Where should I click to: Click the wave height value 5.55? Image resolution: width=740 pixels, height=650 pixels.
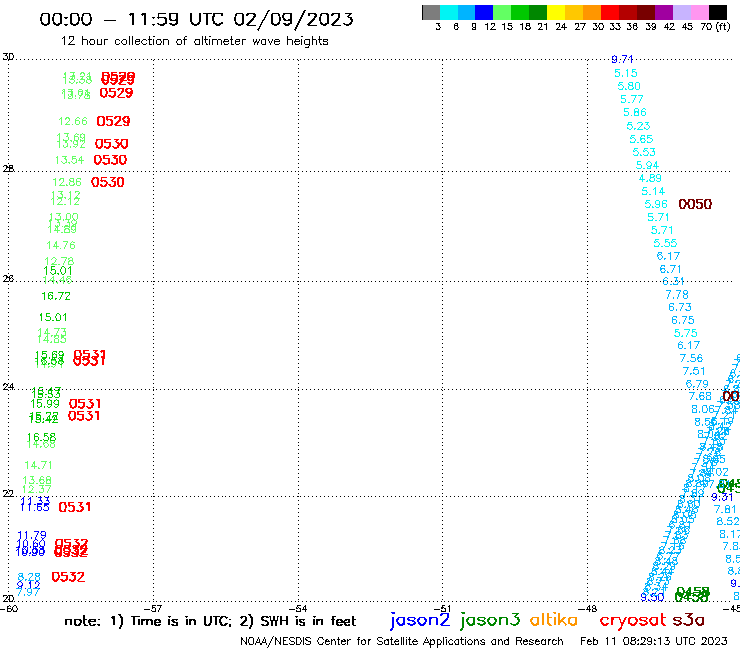665,244
